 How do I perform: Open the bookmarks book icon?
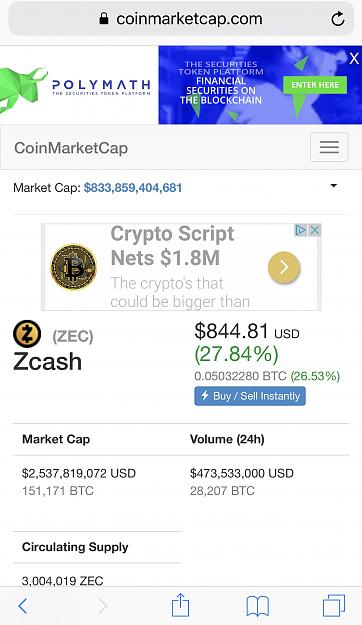pos(258,606)
